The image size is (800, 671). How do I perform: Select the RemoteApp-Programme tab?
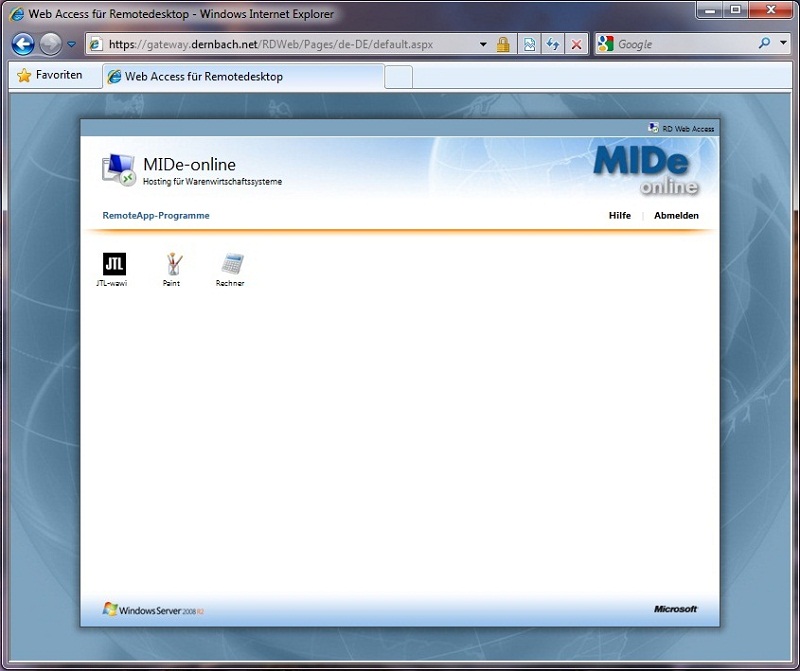tap(156, 215)
